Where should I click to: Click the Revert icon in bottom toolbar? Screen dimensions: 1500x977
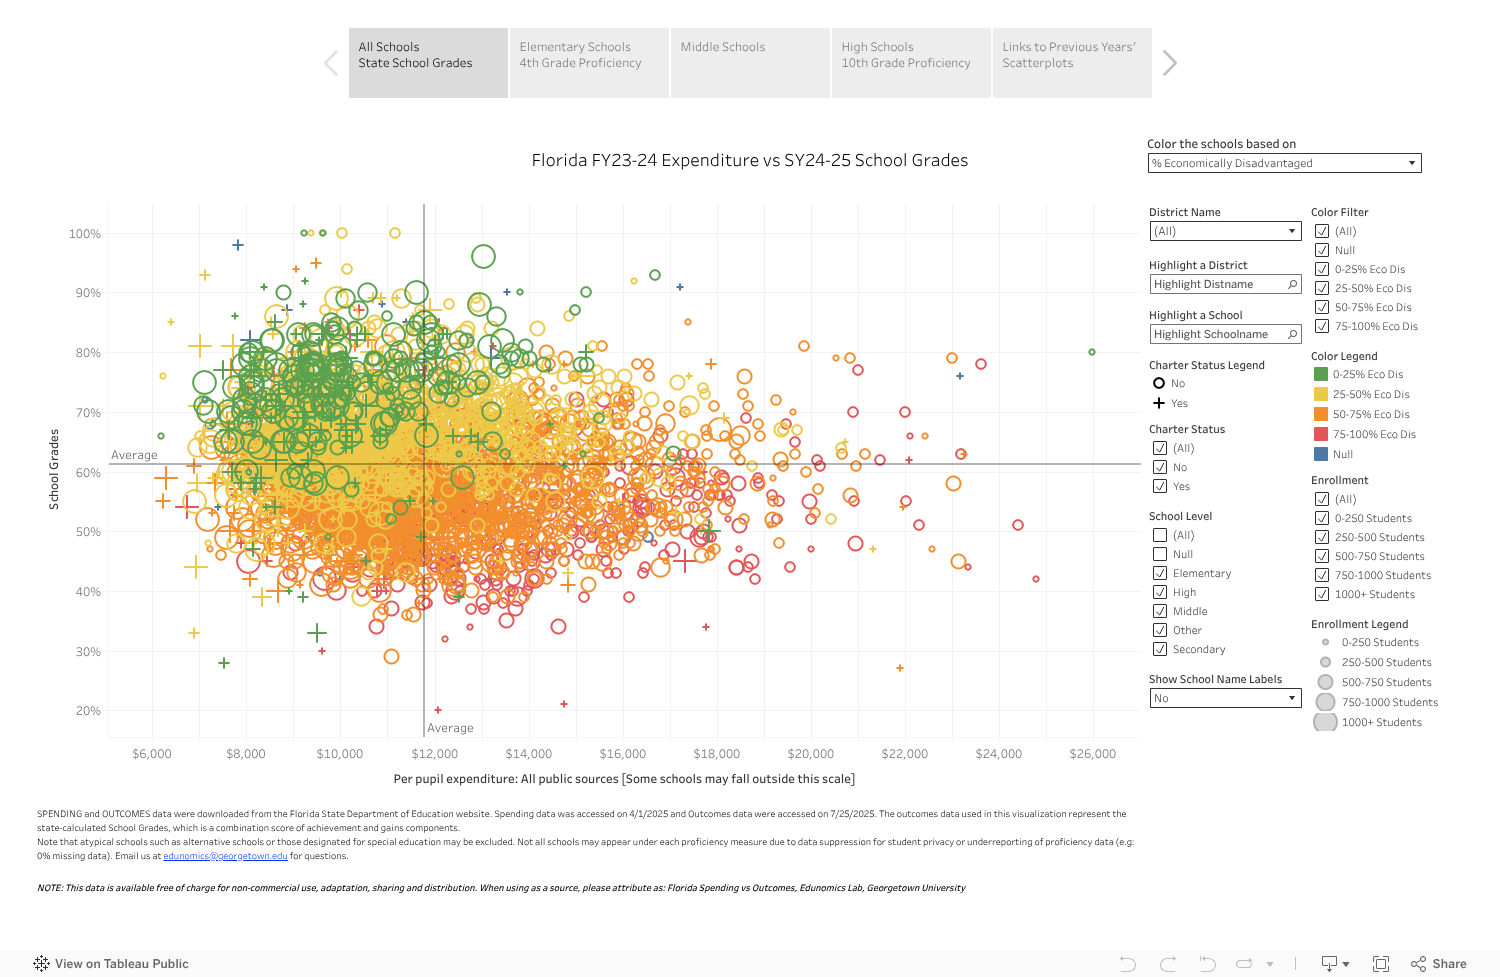[1207, 964]
